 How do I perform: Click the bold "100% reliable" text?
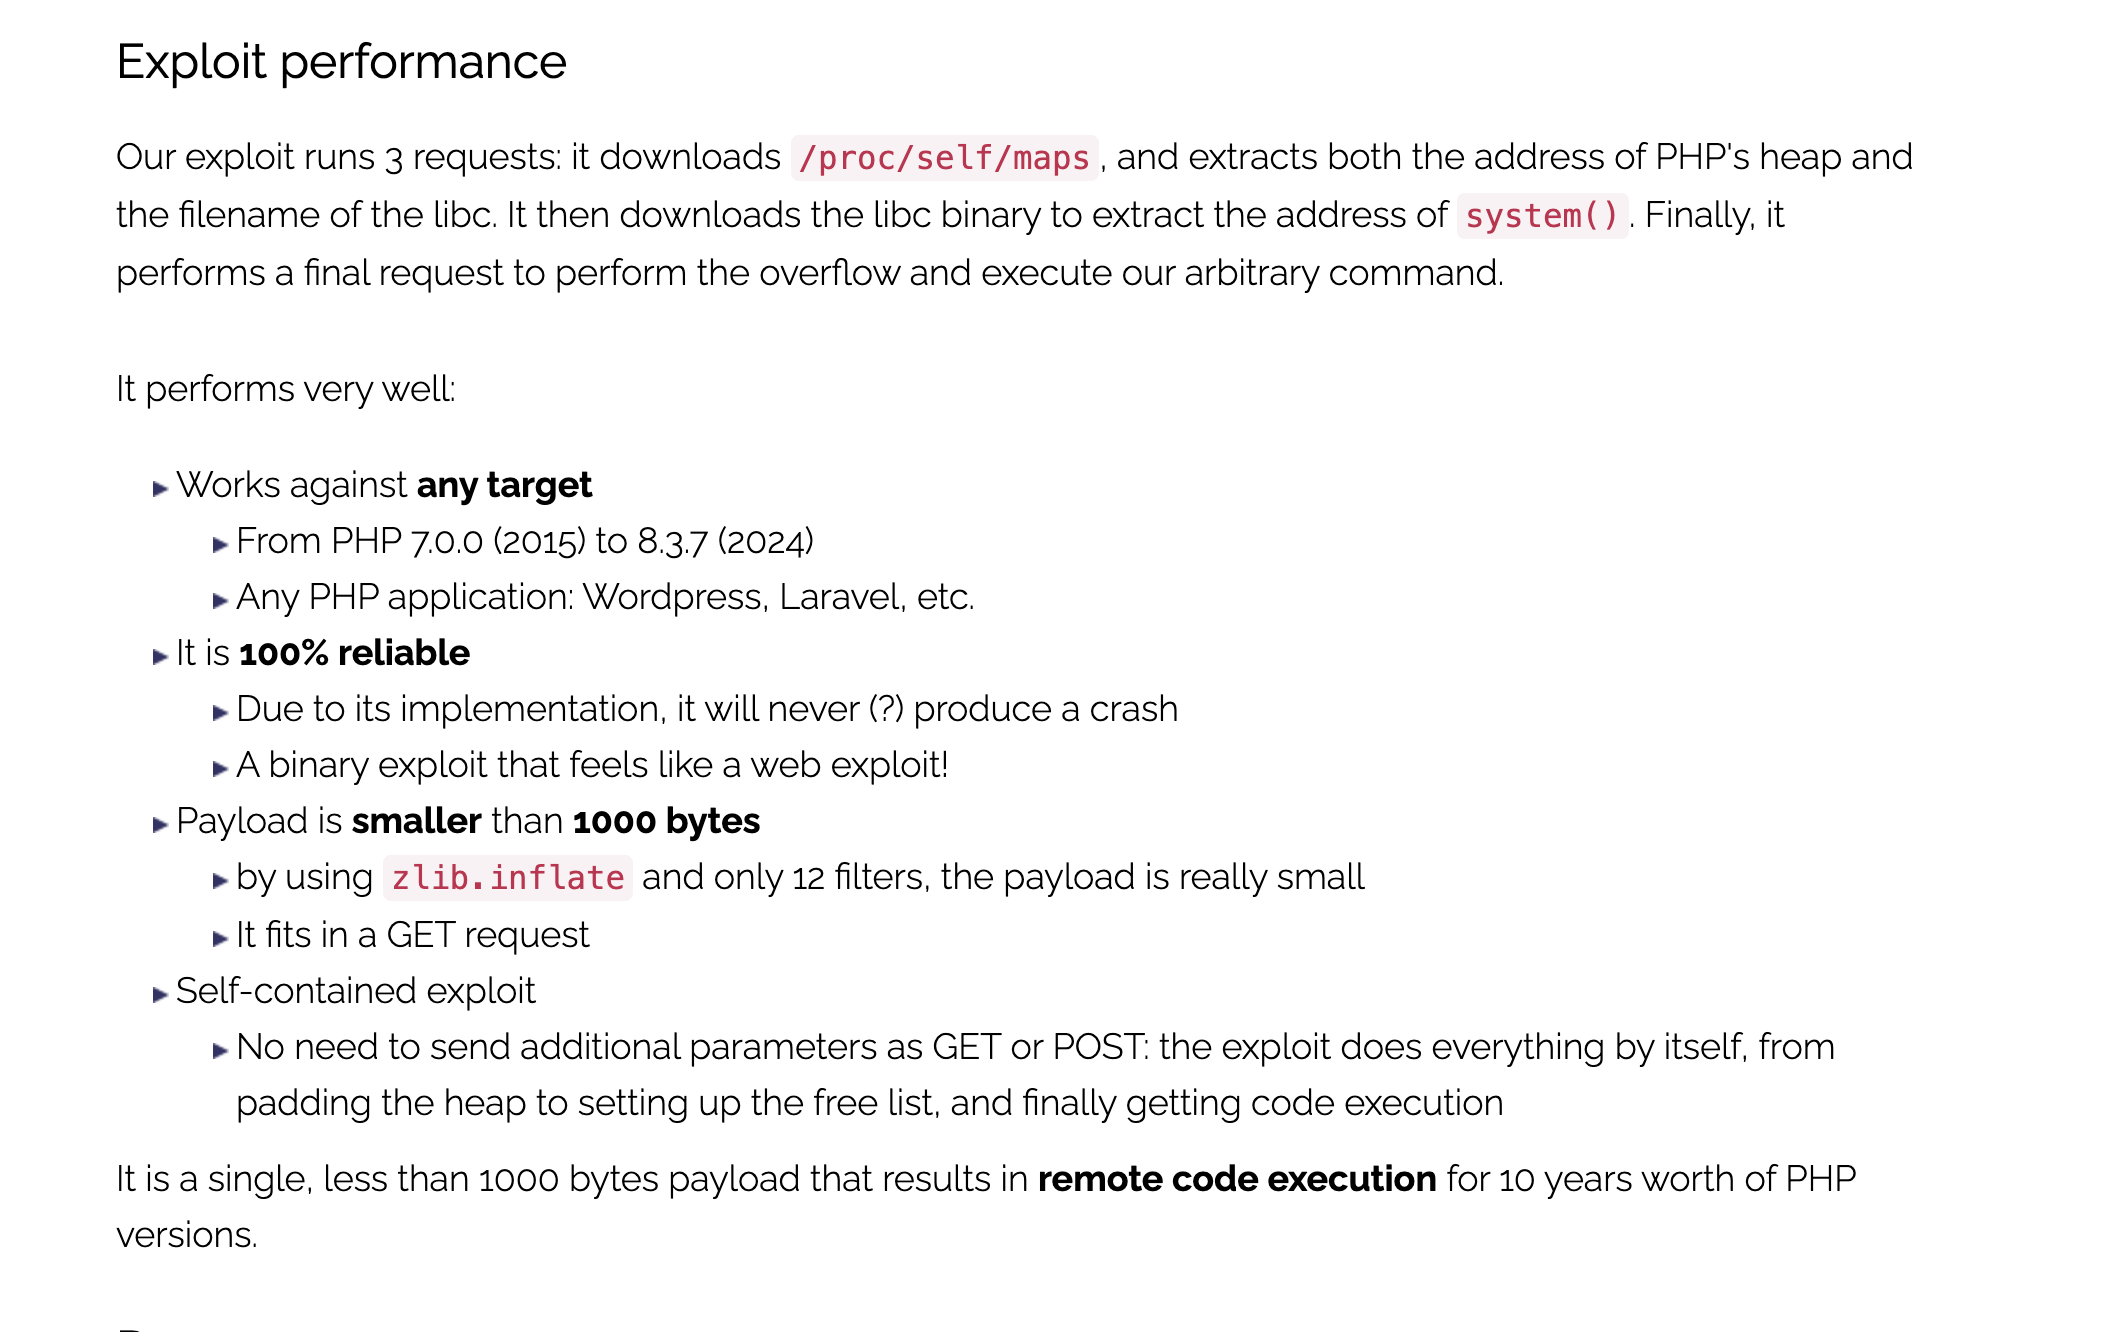pos(354,653)
